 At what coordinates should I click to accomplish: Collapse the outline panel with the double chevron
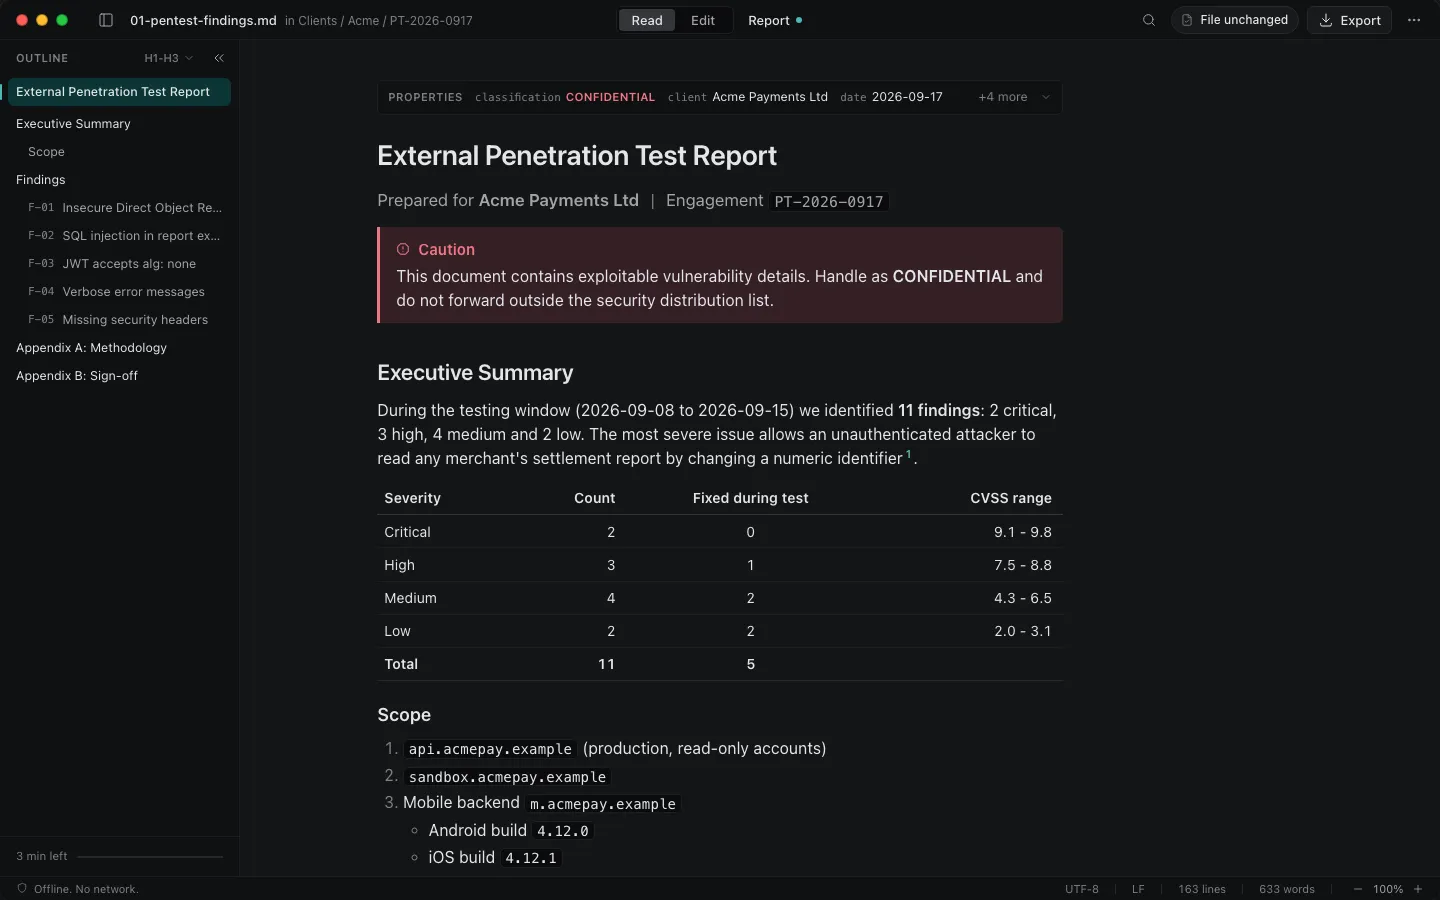coord(219,58)
